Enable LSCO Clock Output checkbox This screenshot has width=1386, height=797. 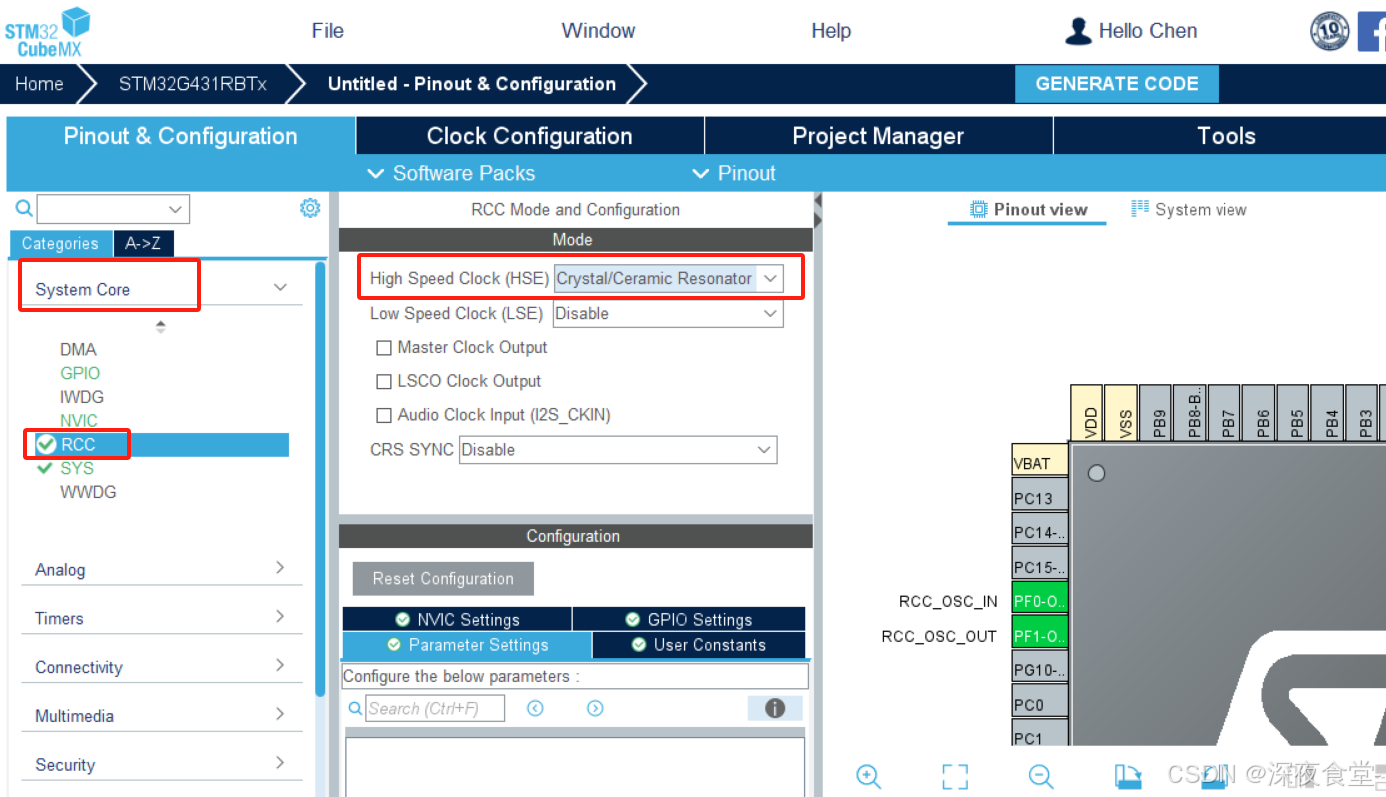(383, 382)
